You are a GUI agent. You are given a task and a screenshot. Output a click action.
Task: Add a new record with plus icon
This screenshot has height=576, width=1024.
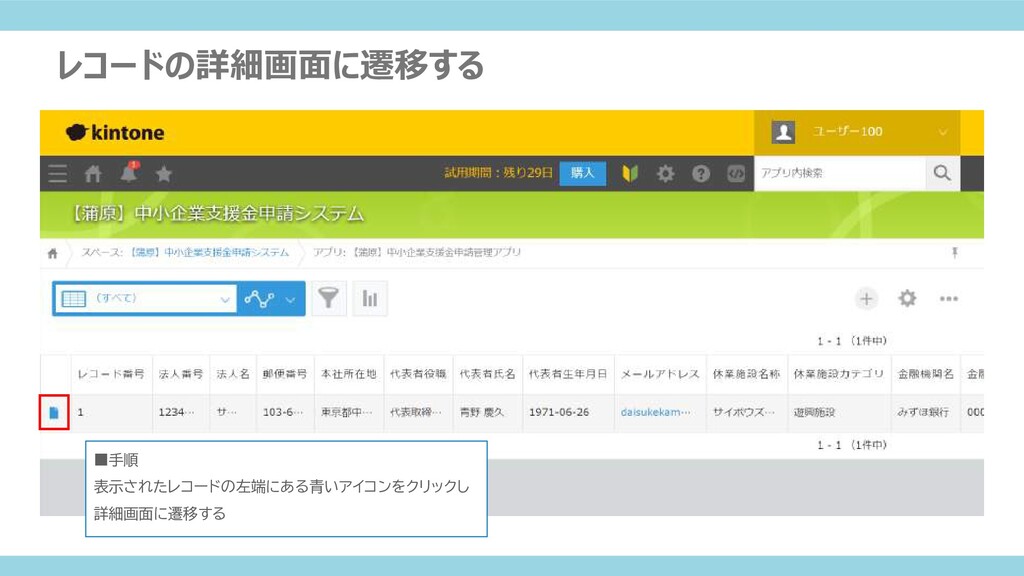click(866, 299)
